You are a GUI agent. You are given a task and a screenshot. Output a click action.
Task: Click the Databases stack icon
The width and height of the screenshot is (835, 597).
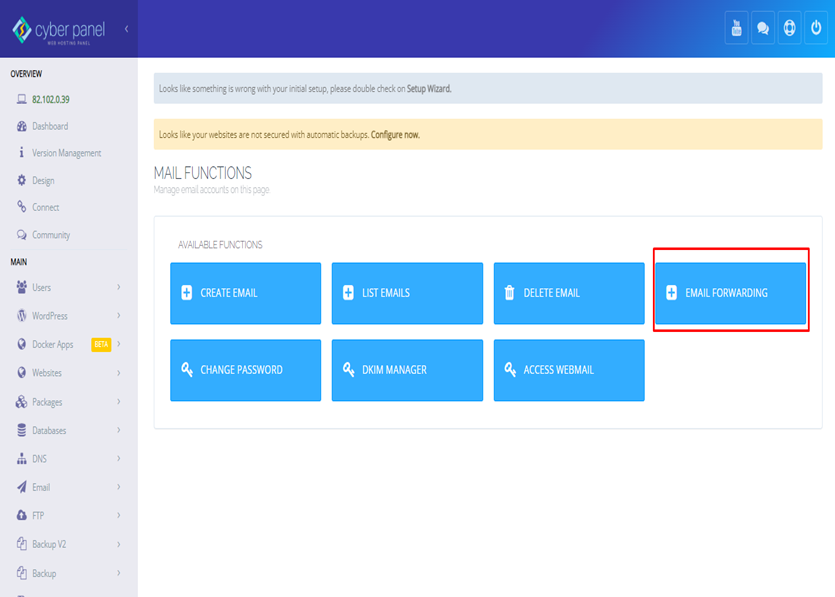click(21, 430)
